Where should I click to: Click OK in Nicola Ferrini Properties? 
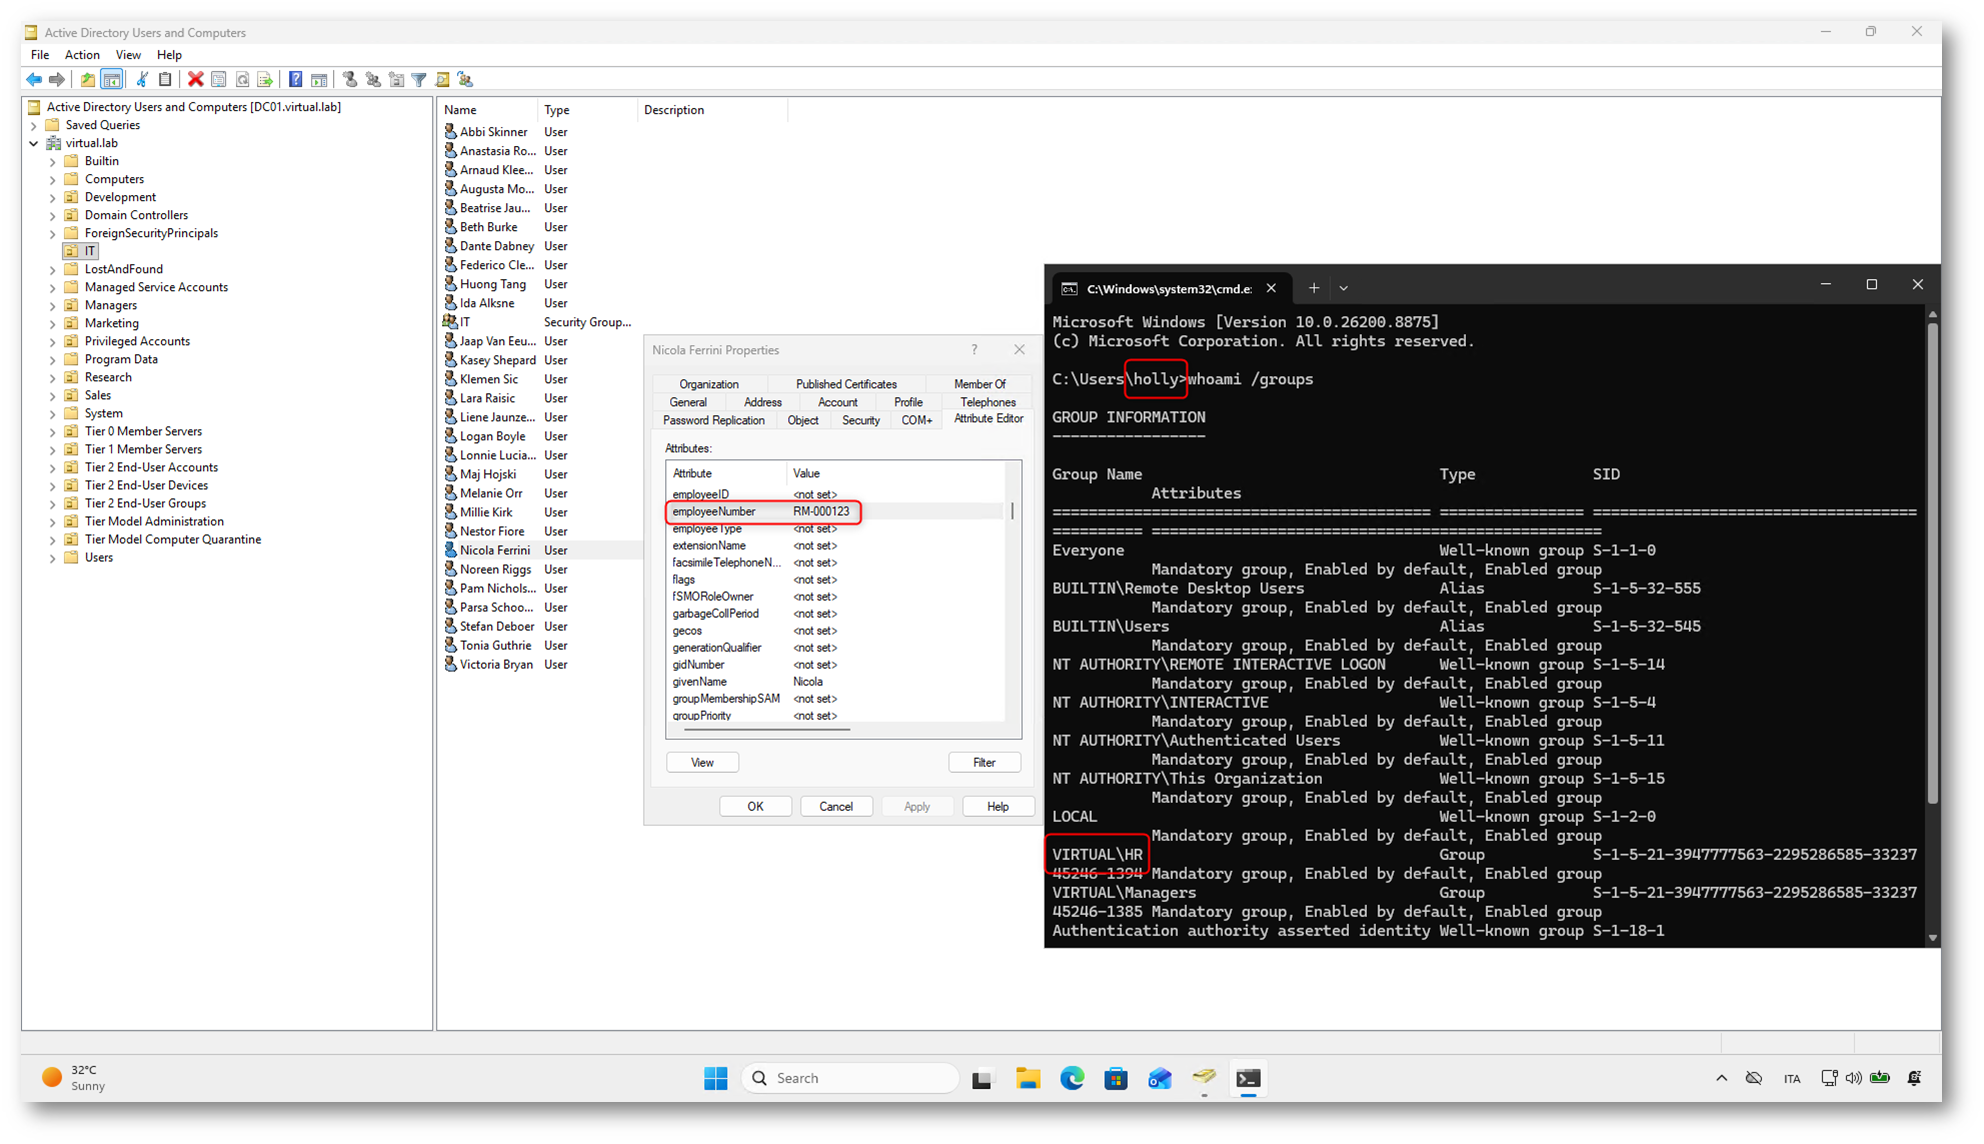[755, 806]
